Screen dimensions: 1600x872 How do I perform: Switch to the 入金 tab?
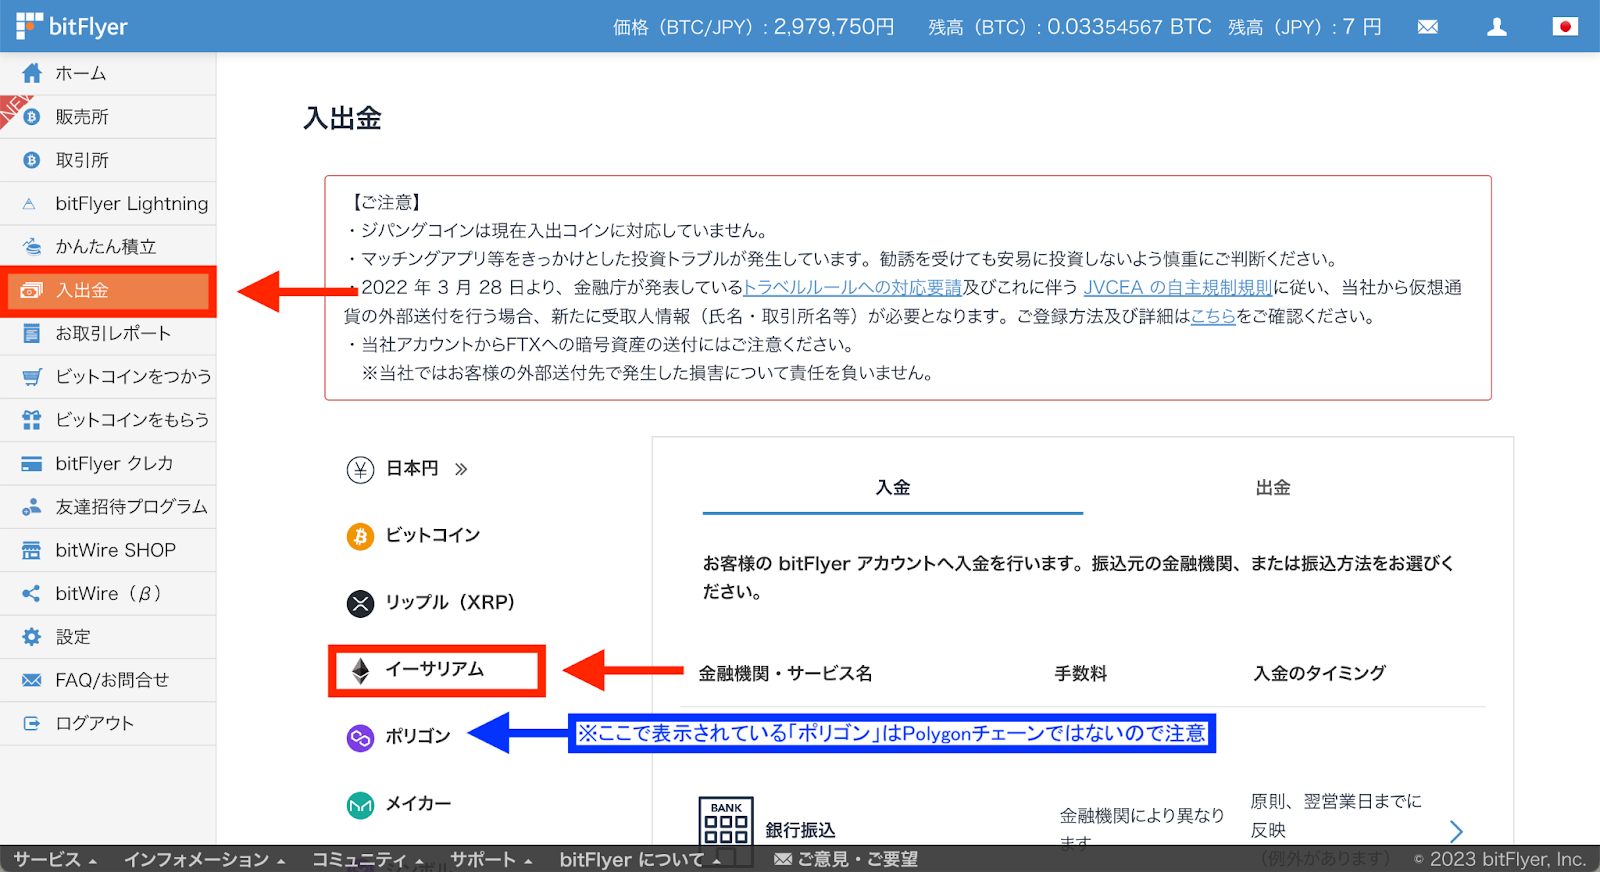point(893,488)
